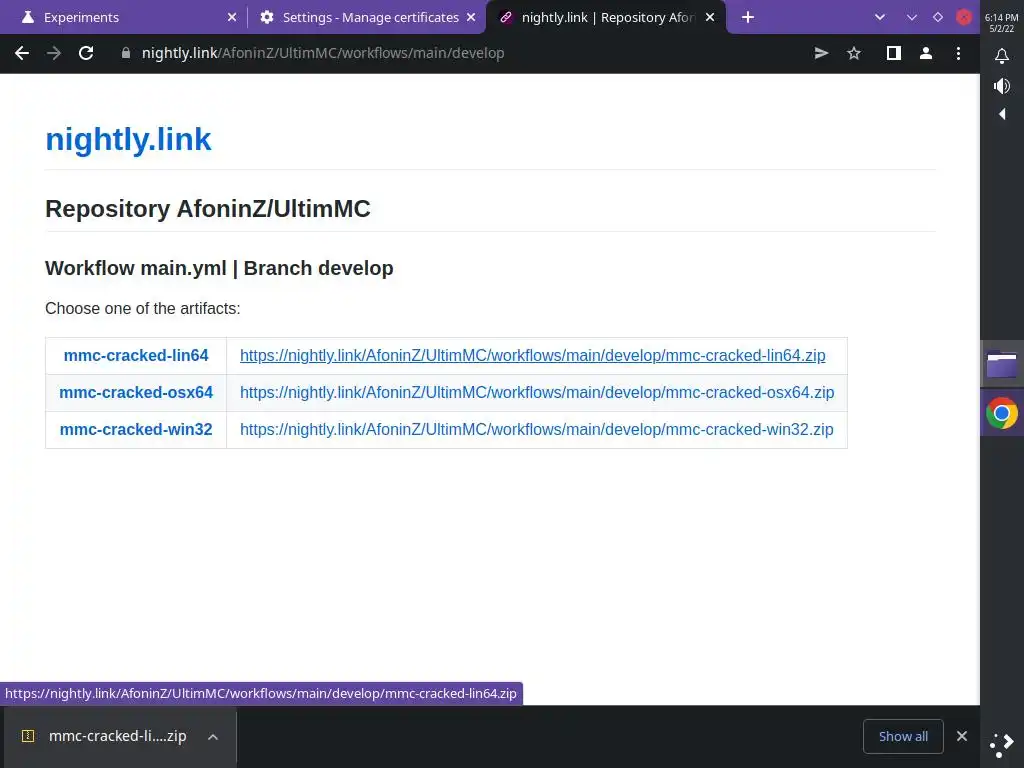Viewport: 1024px width, 768px height.
Task: Click the address bar URL
Action: (x=323, y=54)
